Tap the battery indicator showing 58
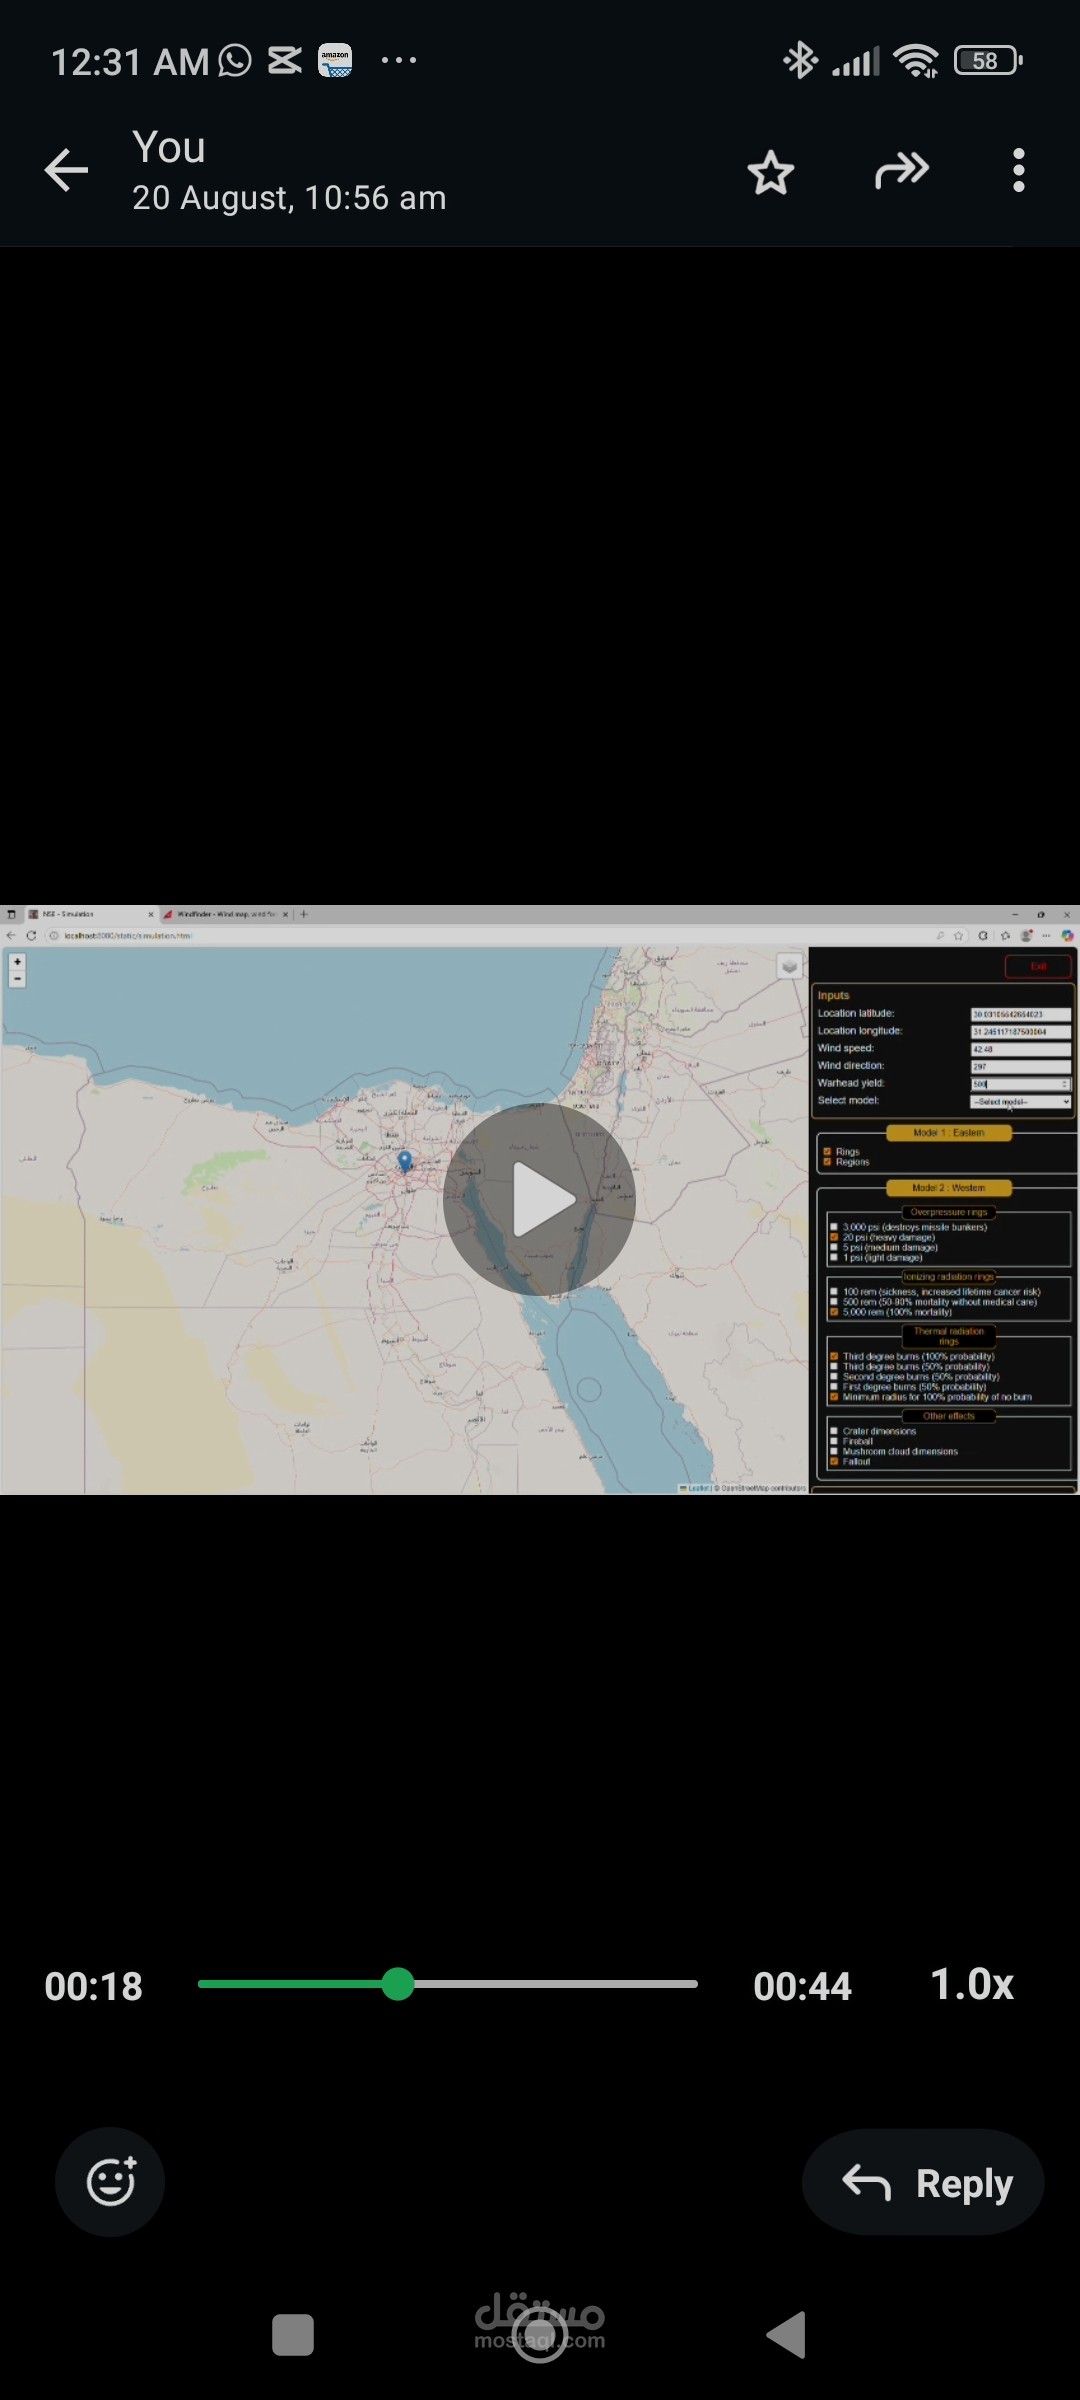 tap(988, 61)
